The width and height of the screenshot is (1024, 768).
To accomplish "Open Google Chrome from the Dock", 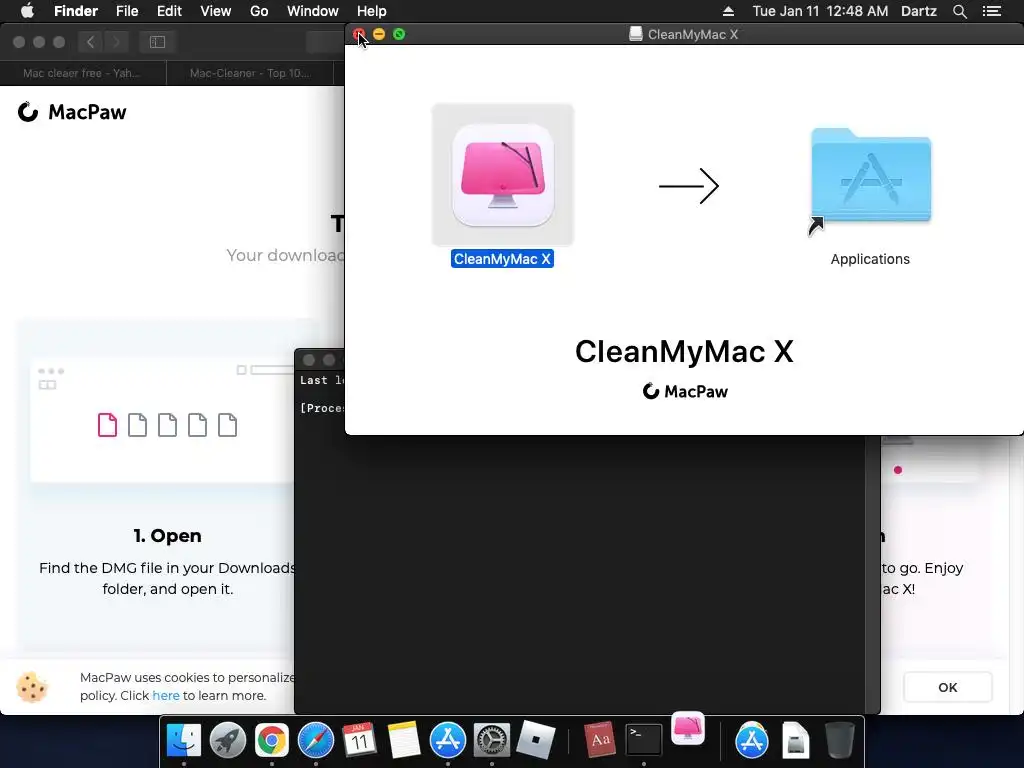I will tap(272, 741).
